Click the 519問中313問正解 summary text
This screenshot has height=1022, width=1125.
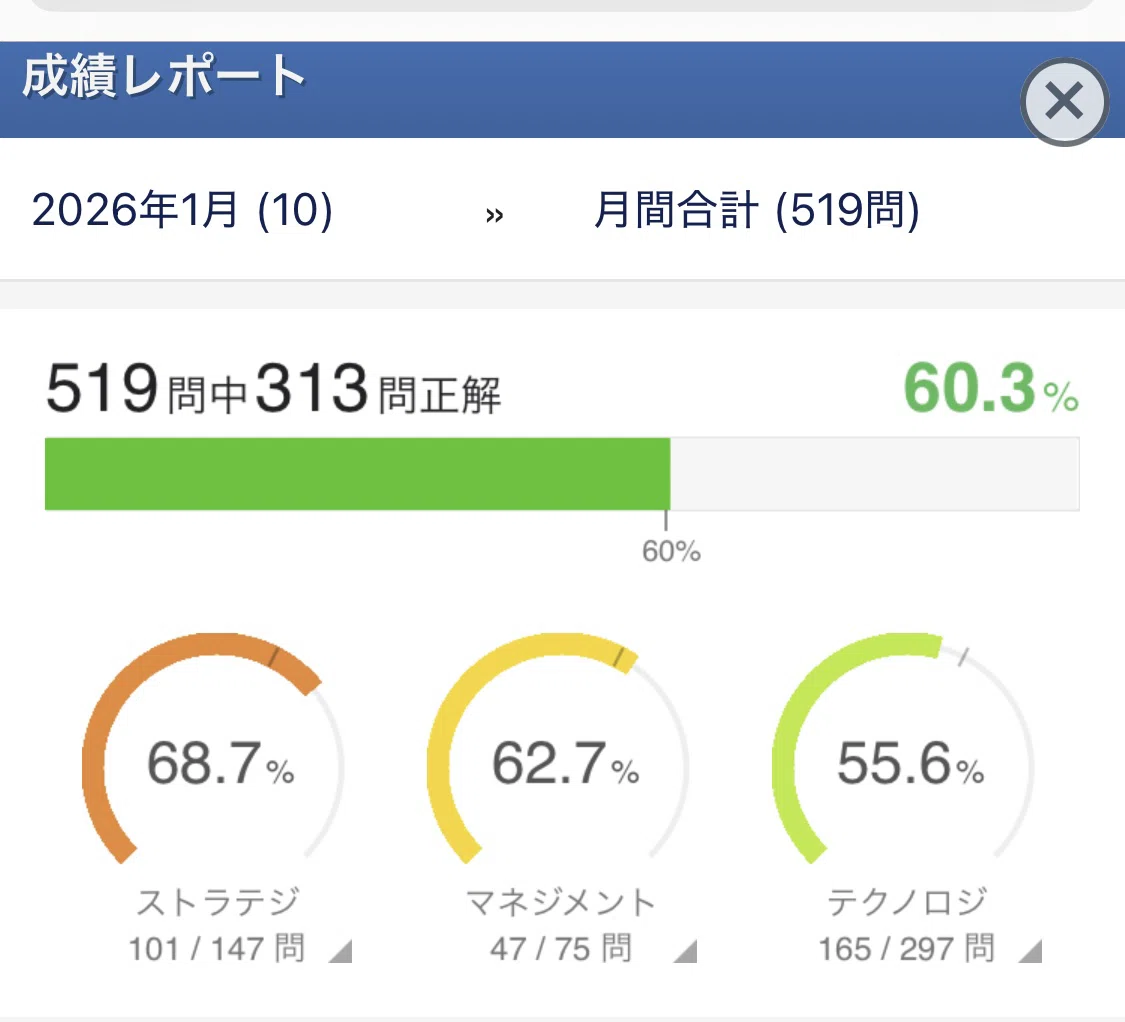273,388
